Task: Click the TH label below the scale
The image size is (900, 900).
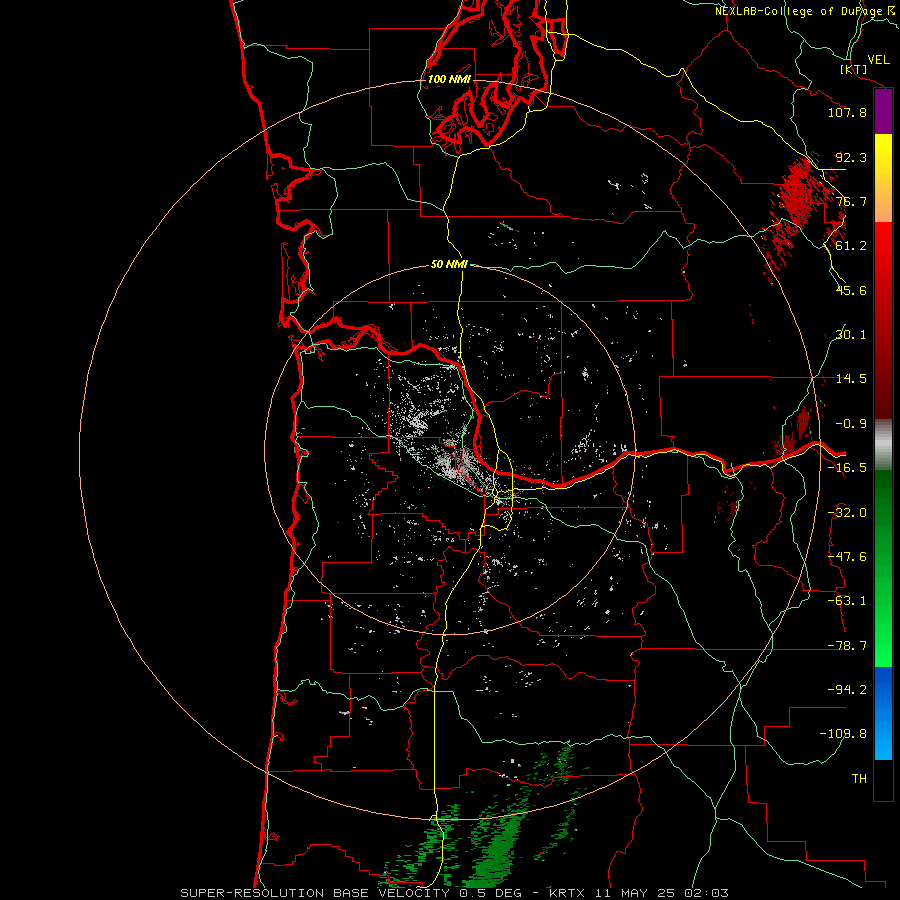Action: pyautogui.click(x=859, y=779)
